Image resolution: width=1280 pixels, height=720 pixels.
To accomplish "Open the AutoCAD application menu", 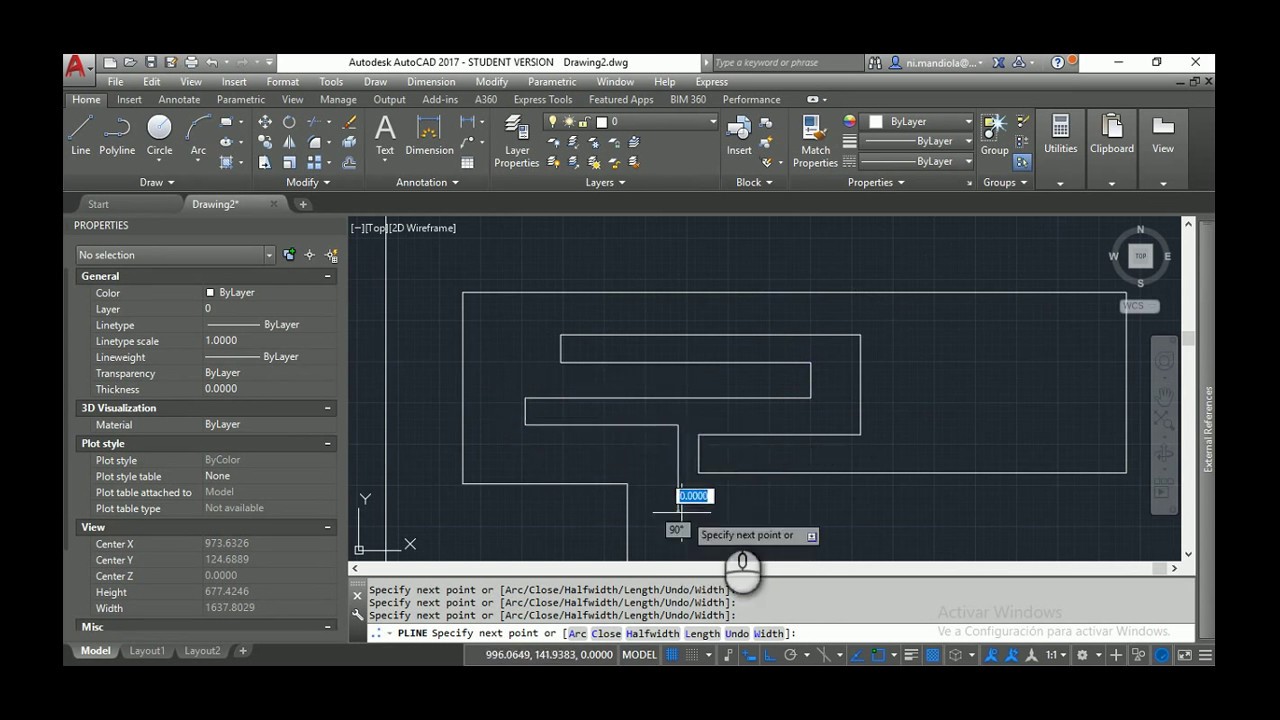I will pos(77,66).
